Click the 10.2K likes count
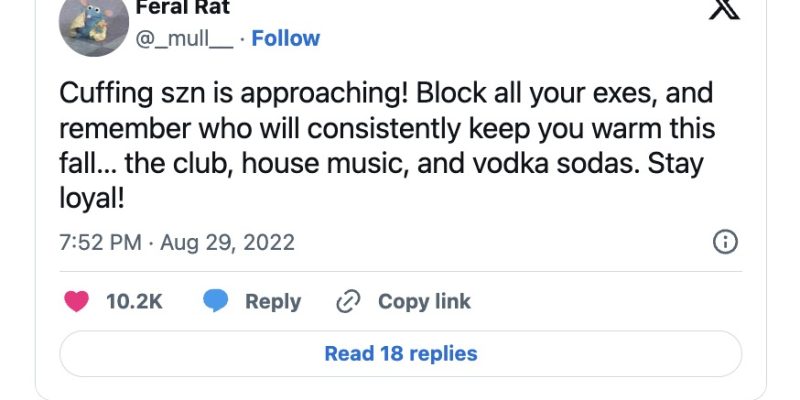This screenshot has width=800, height=400. point(134,302)
